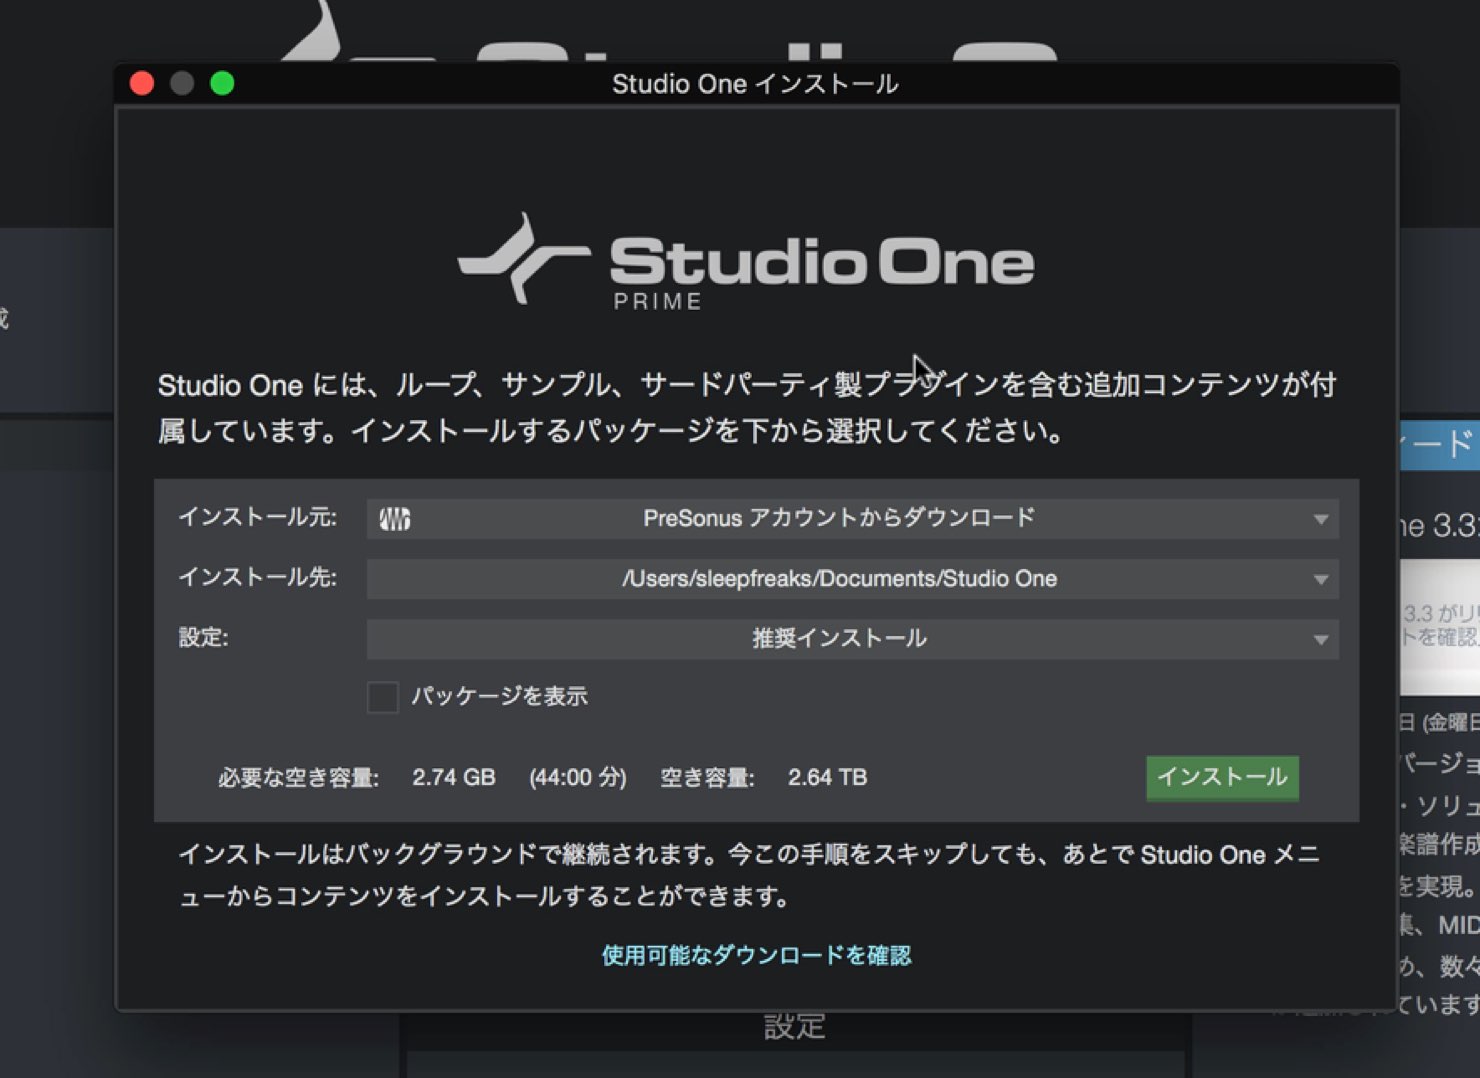The height and width of the screenshot is (1078, 1480).
Task: Click the PreSonus logo icon in the source field
Action: tap(394, 519)
